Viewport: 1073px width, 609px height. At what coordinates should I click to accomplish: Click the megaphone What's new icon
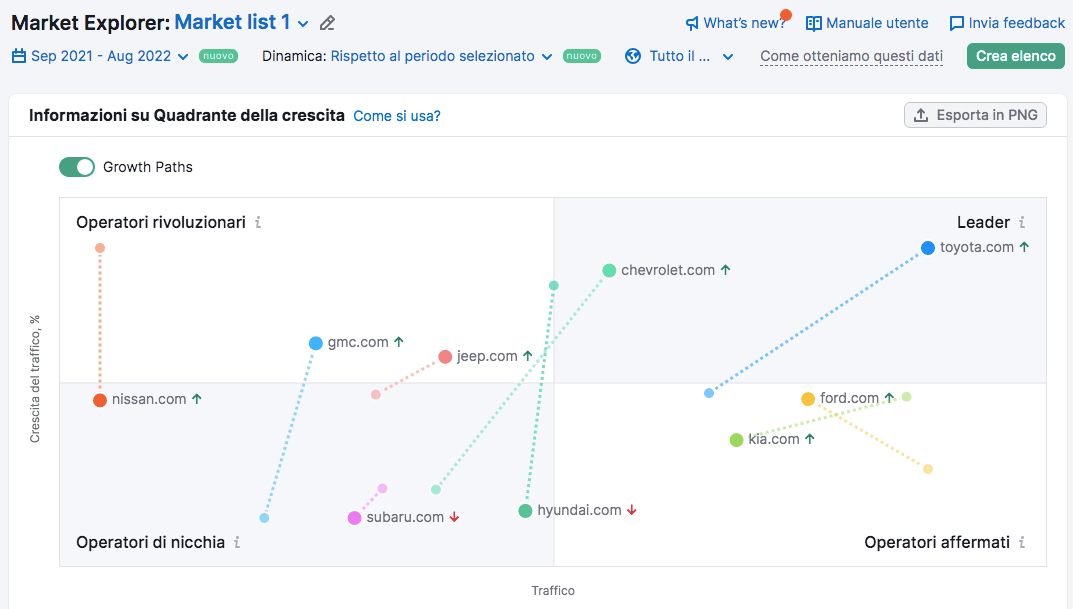pos(692,23)
